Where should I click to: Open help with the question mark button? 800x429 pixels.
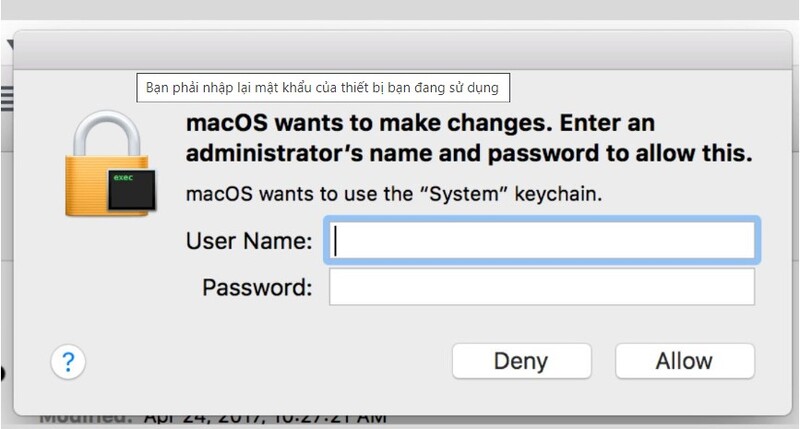tap(68, 362)
